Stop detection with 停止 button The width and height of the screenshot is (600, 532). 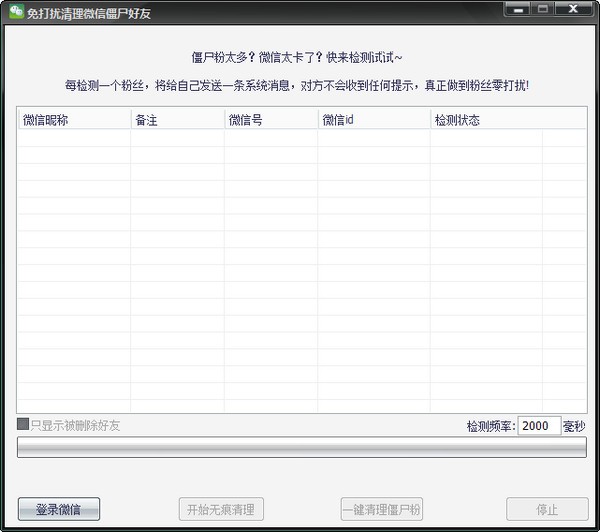coord(547,509)
